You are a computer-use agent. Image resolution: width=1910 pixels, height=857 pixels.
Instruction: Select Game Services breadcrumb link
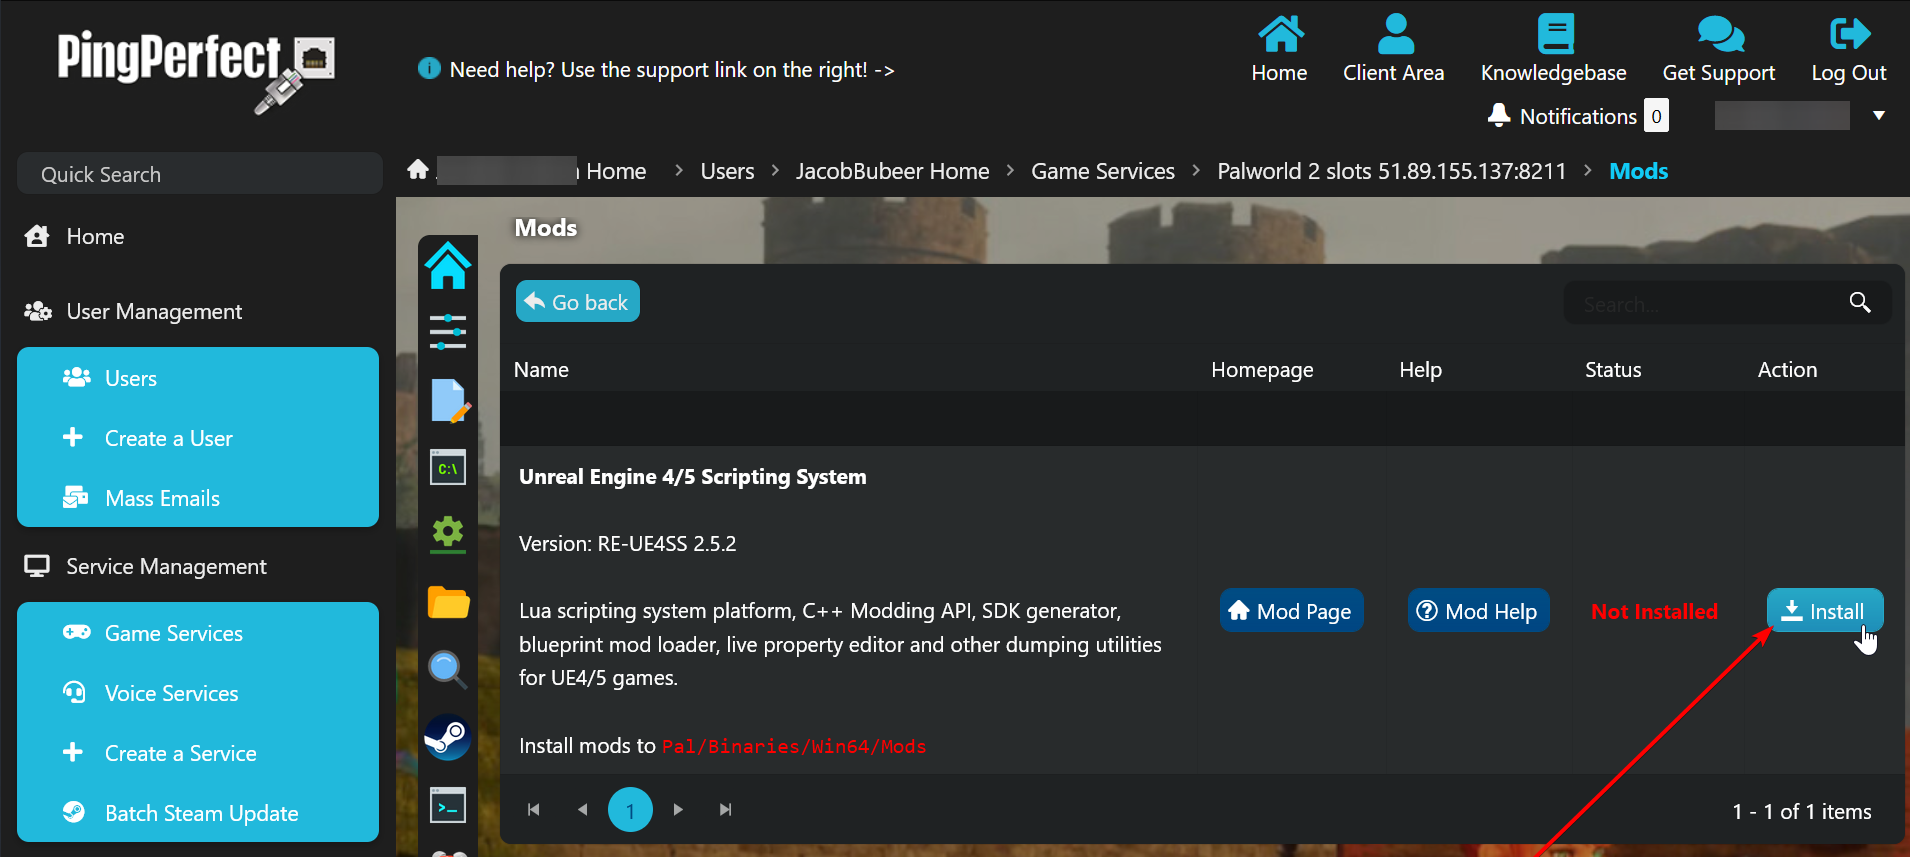(x=1102, y=171)
